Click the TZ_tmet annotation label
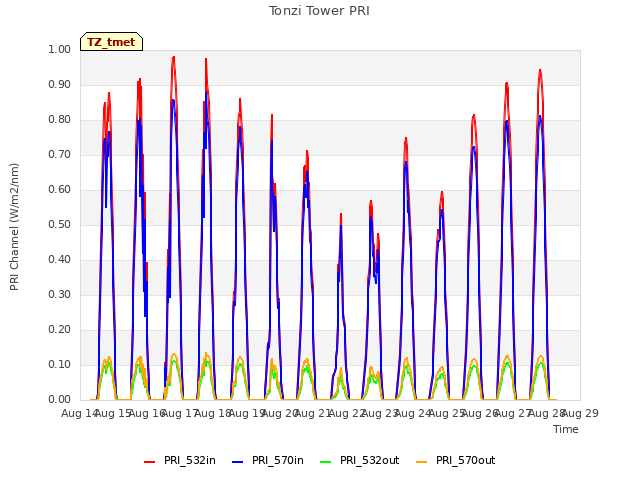Viewport: 640px width, 480px height. click(x=111, y=42)
